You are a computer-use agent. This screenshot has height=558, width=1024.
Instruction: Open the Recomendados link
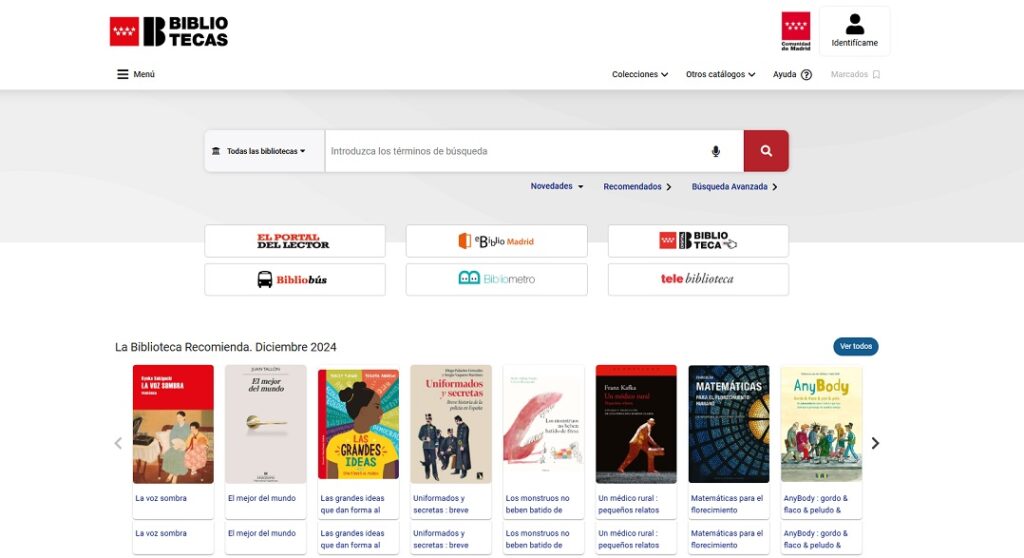(x=637, y=187)
